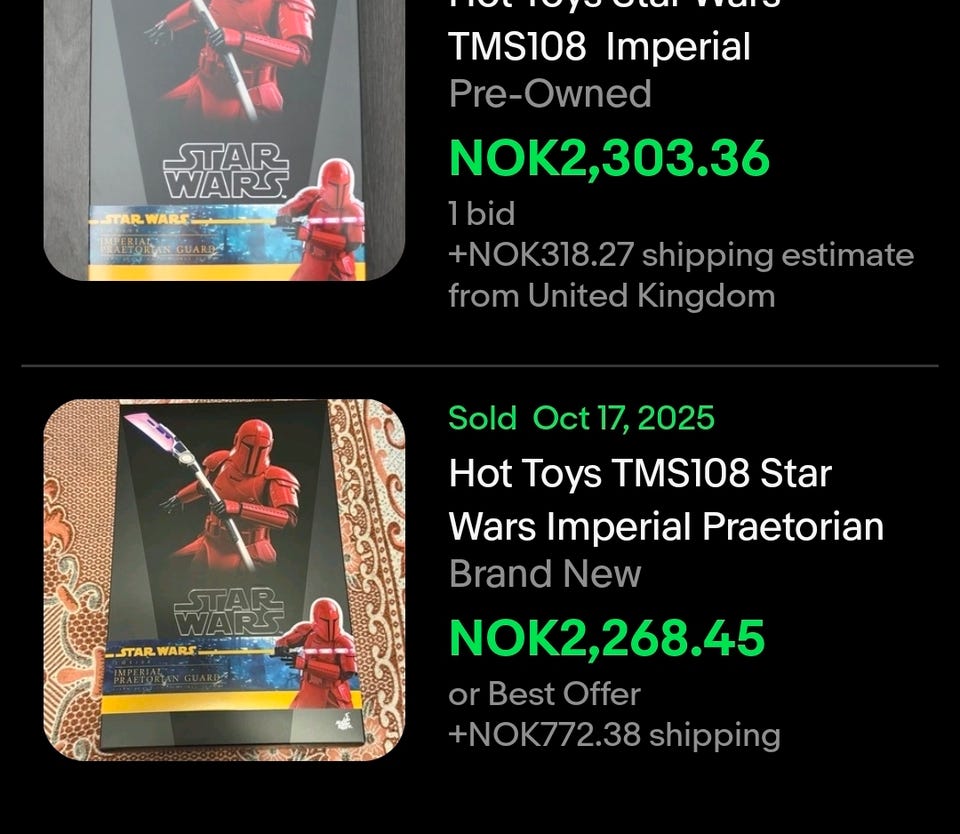Click the NOK2,268.45 sold price
The image size is (960, 834).
pyautogui.click(x=607, y=638)
